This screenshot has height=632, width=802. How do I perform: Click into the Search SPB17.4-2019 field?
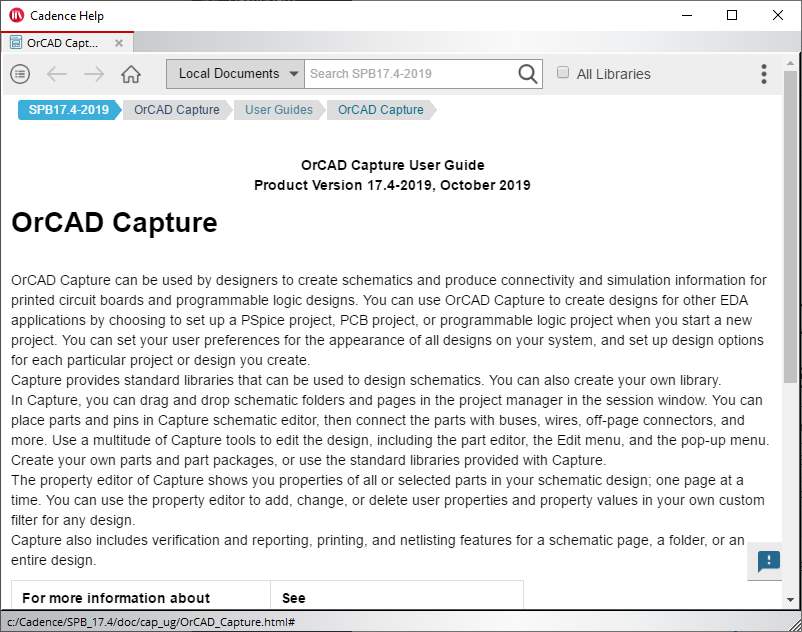point(410,74)
